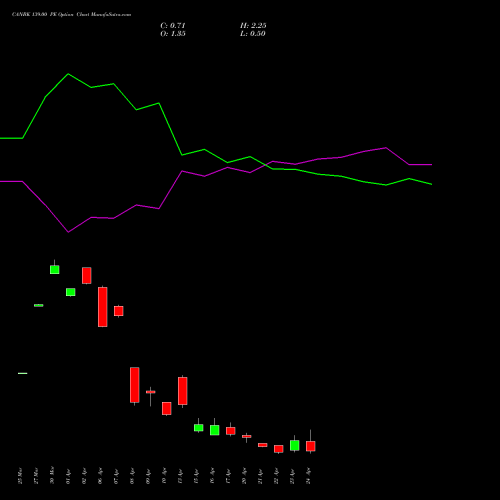Click the red candlestick for 13 Apr
This screenshot has width=500, height=500.
[183, 391]
